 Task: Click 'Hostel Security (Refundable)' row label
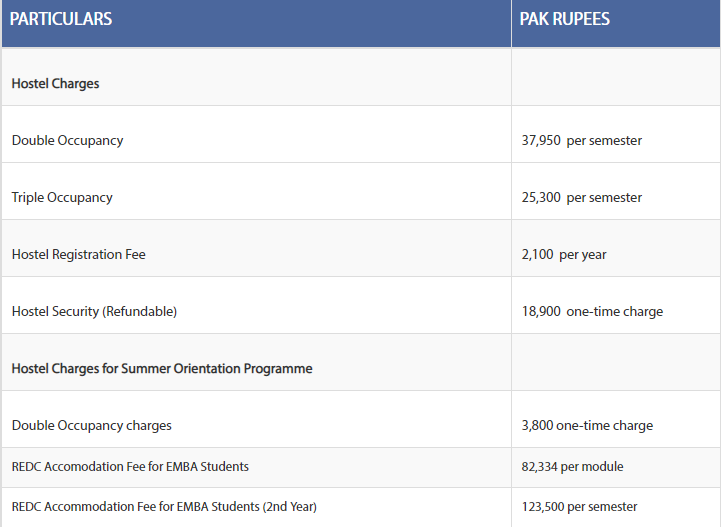point(94,311)
